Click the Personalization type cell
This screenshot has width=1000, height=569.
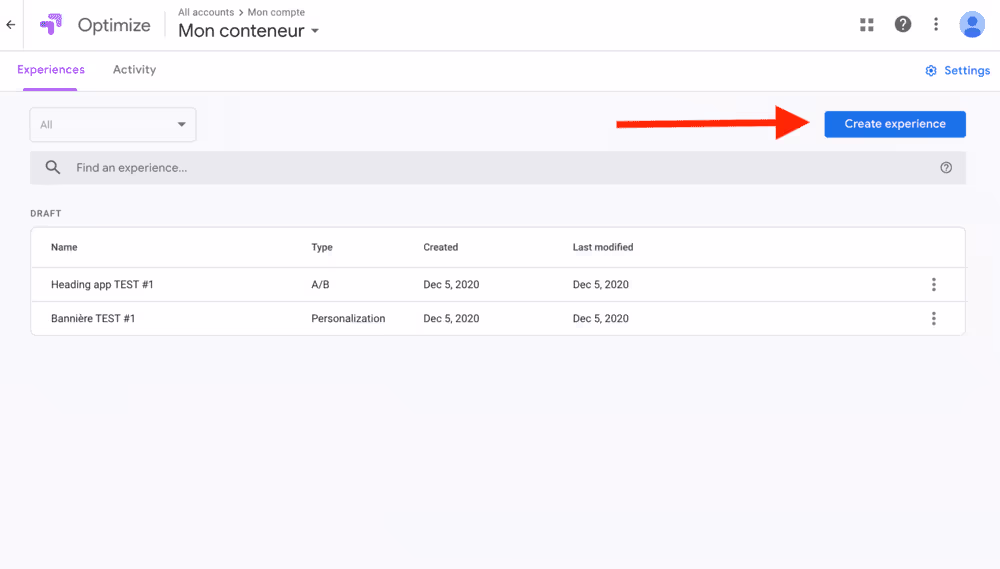click(x=348, y=318)
